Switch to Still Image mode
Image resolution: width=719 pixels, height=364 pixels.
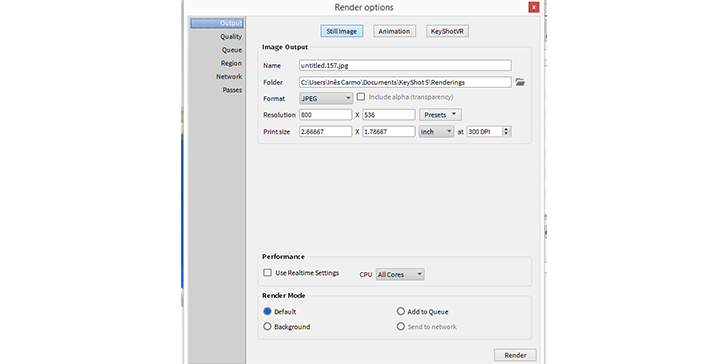point(342,31)
